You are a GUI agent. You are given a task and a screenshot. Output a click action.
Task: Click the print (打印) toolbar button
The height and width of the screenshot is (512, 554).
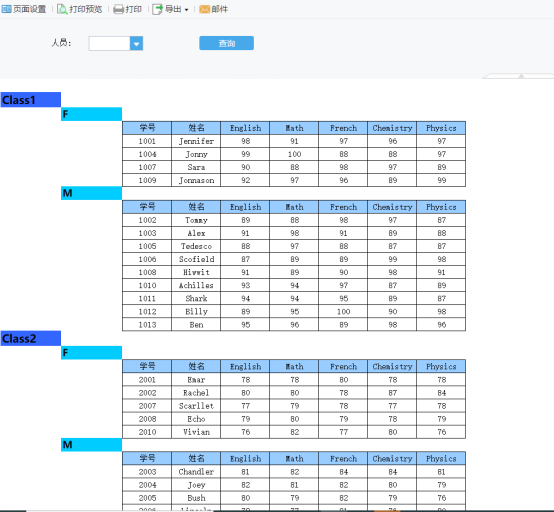[x=128, y=9]
